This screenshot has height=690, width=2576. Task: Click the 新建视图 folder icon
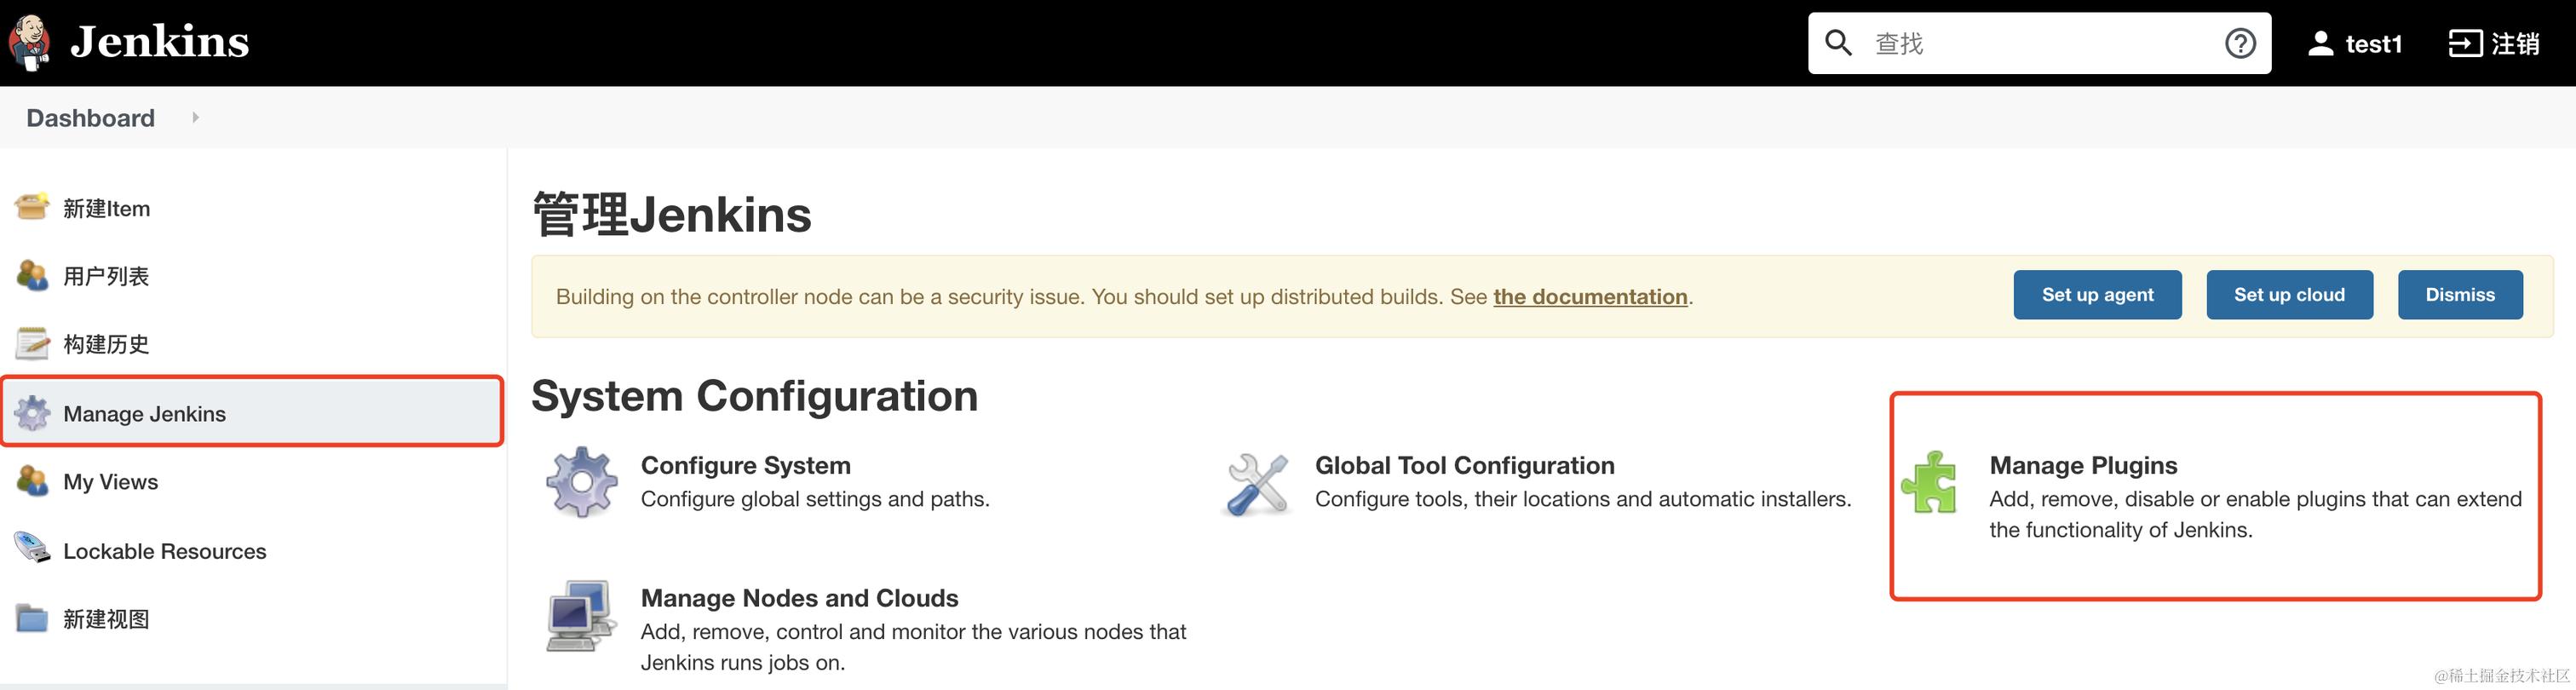32,619
